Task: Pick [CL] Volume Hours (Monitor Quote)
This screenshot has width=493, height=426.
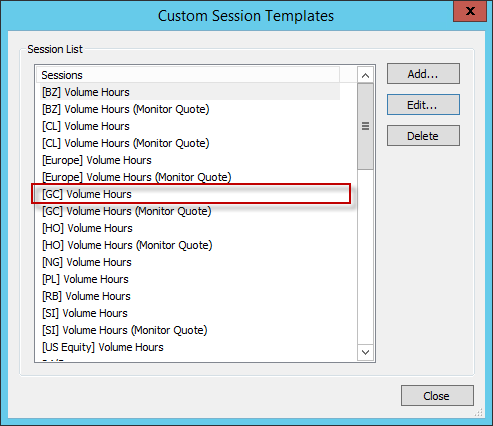Action: (190, 143)
